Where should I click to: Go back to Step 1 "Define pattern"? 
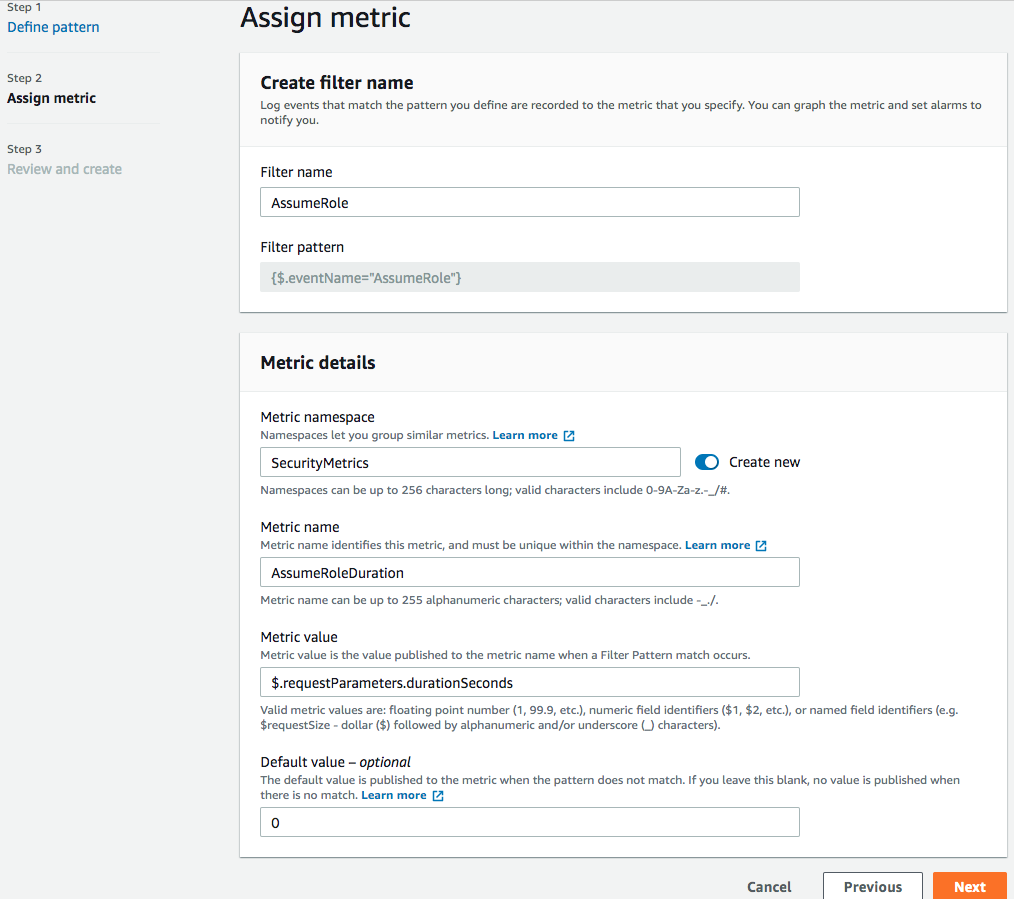tap(53, 27)
